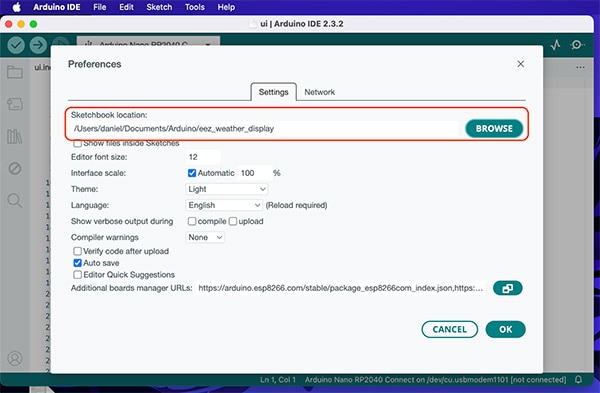Click the Editor font size field
The image size is (600, 393).
pos(203,157)
